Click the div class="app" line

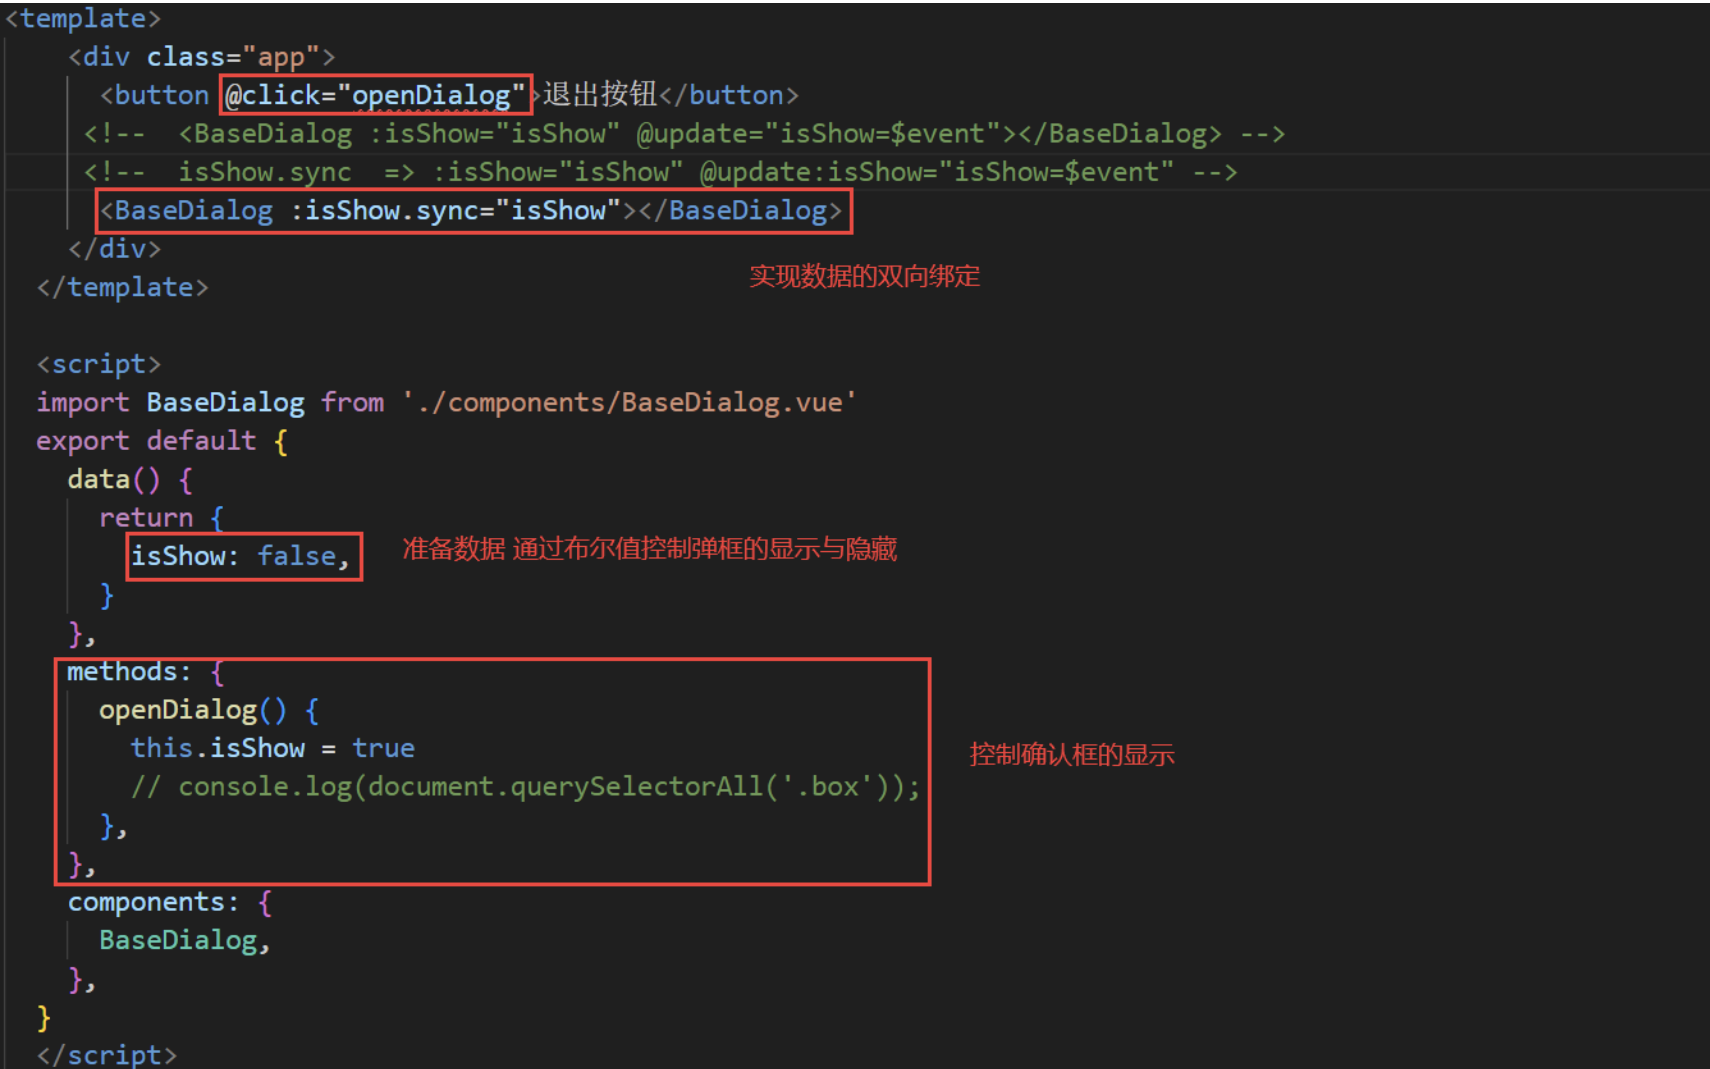[x=201, y=57]
